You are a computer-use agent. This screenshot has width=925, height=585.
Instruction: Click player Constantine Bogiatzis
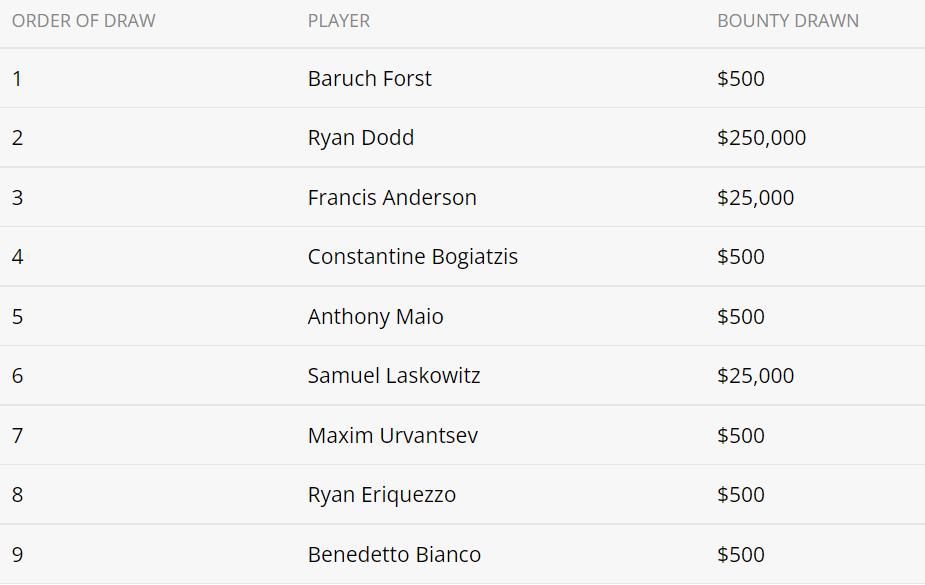point(413,257)
